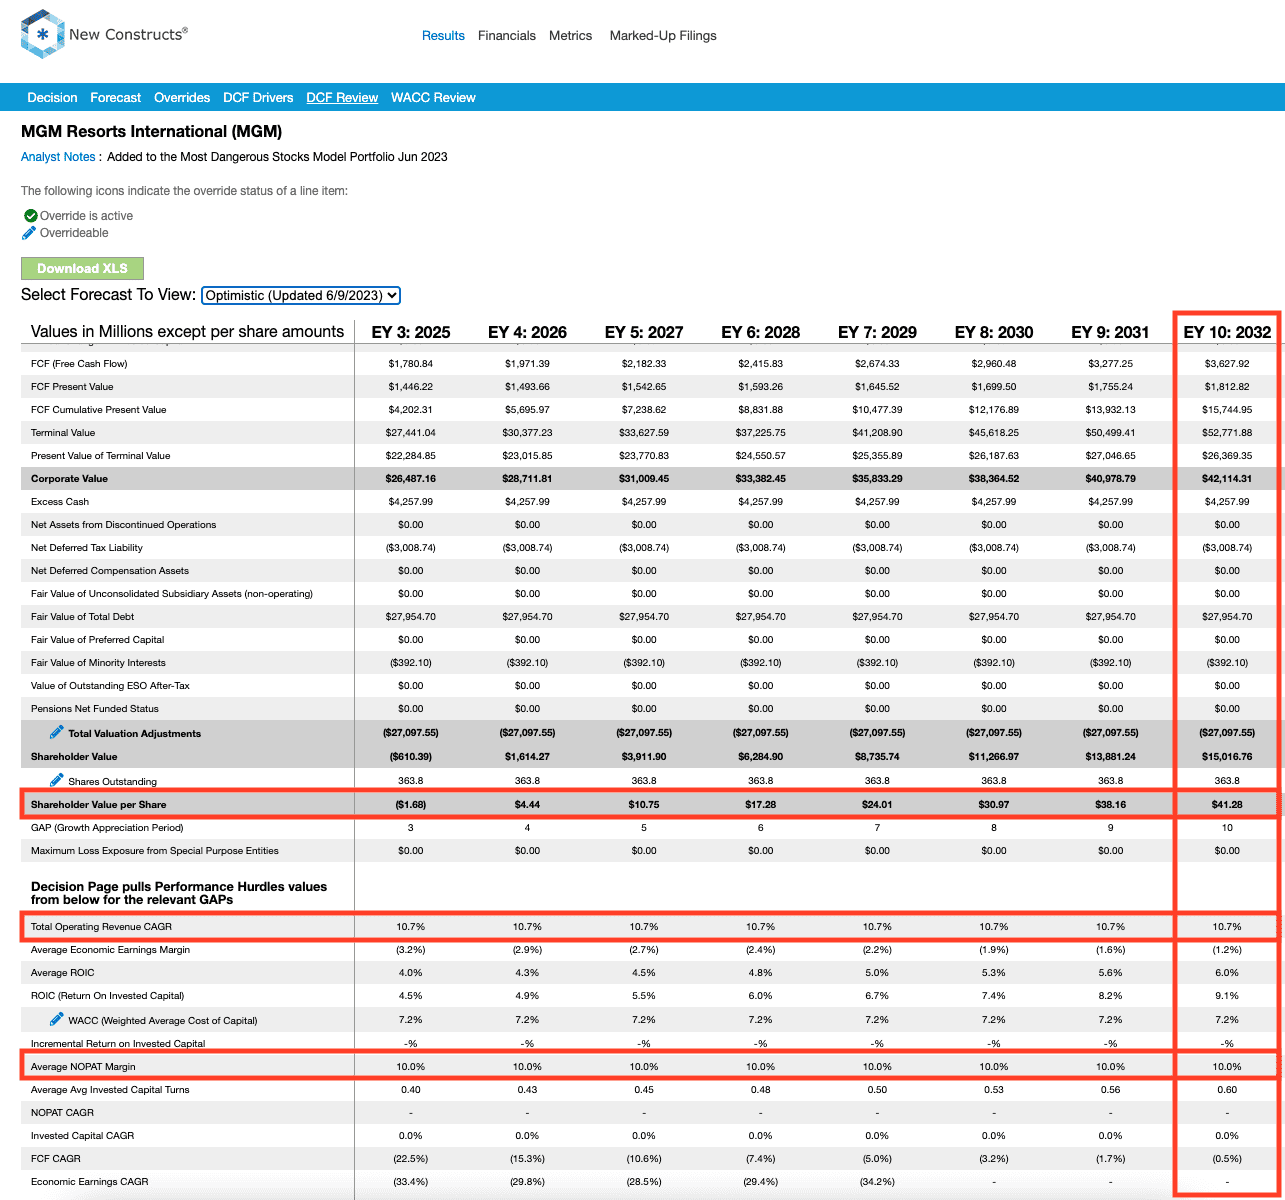Click the Excess Cash row label
This screenshot has height=1200, width=1285.
point(60,501)
